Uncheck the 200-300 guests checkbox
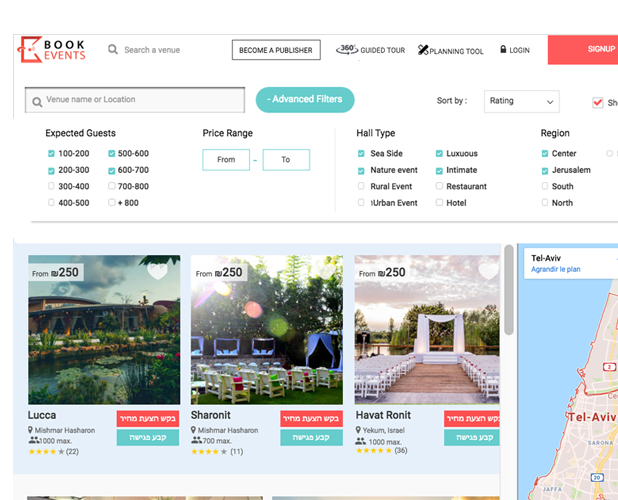618x500 pixels. pyautogui.click(x=51, y=171)
